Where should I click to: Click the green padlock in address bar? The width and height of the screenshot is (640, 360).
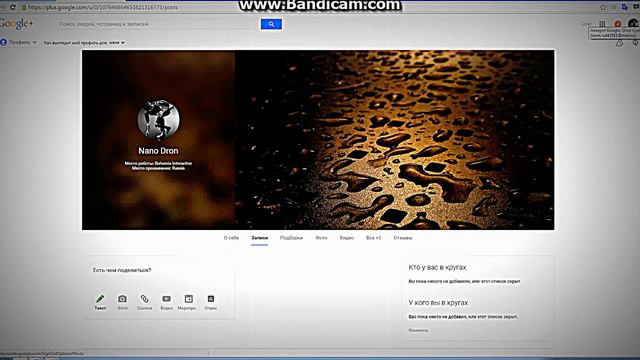(x=24, y=7)
